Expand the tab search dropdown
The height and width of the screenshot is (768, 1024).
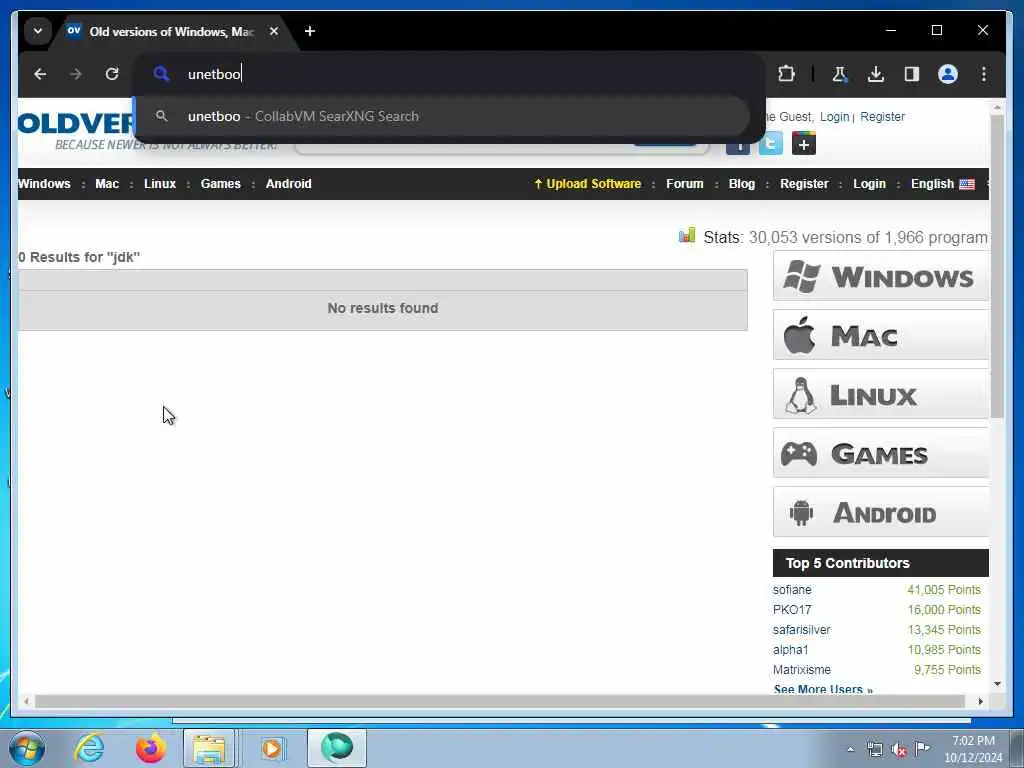tap(38, 31)
